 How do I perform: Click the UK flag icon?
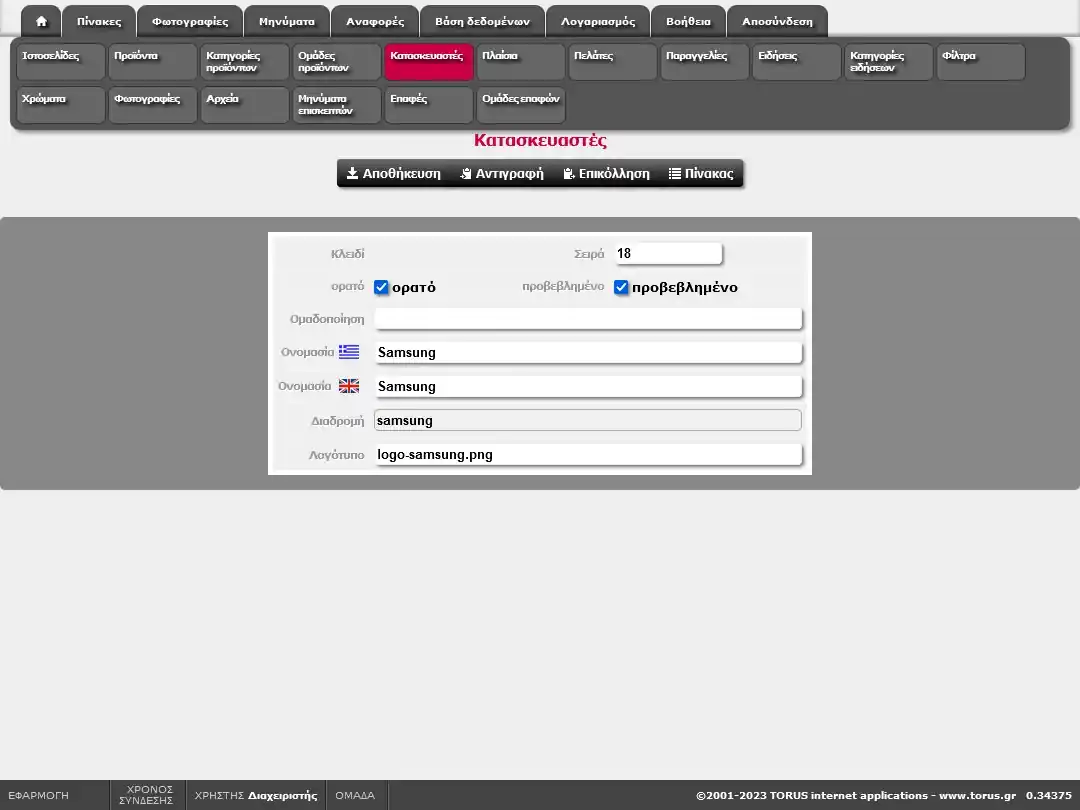pyautogui.click(x=349, y=386)
